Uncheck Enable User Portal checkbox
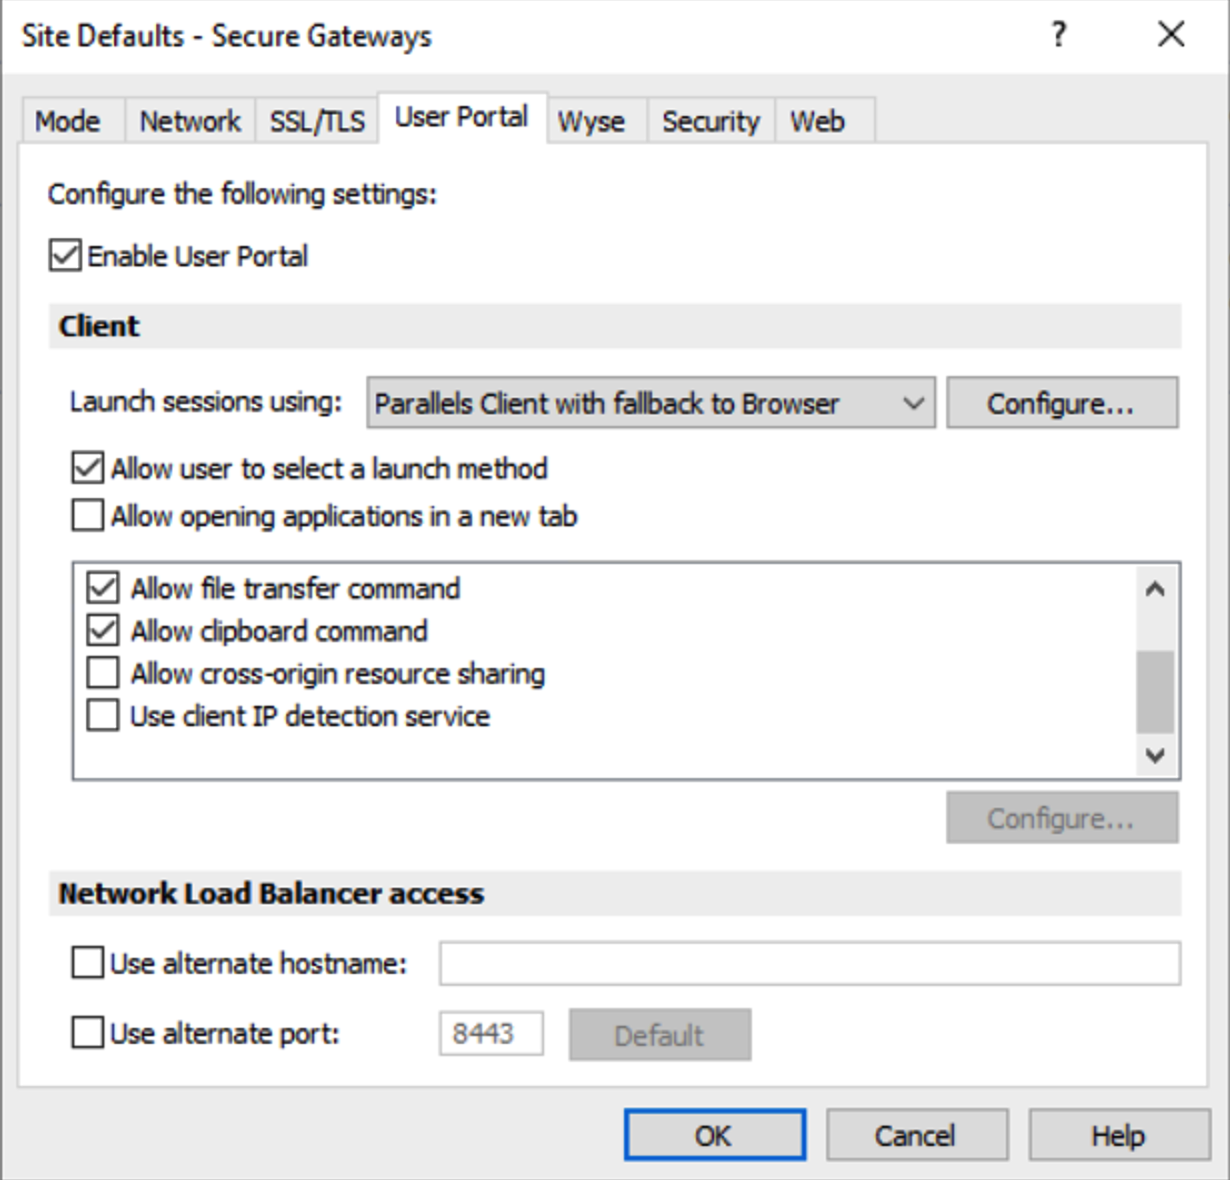The image size is (1230, 1180). coord(66,256)
